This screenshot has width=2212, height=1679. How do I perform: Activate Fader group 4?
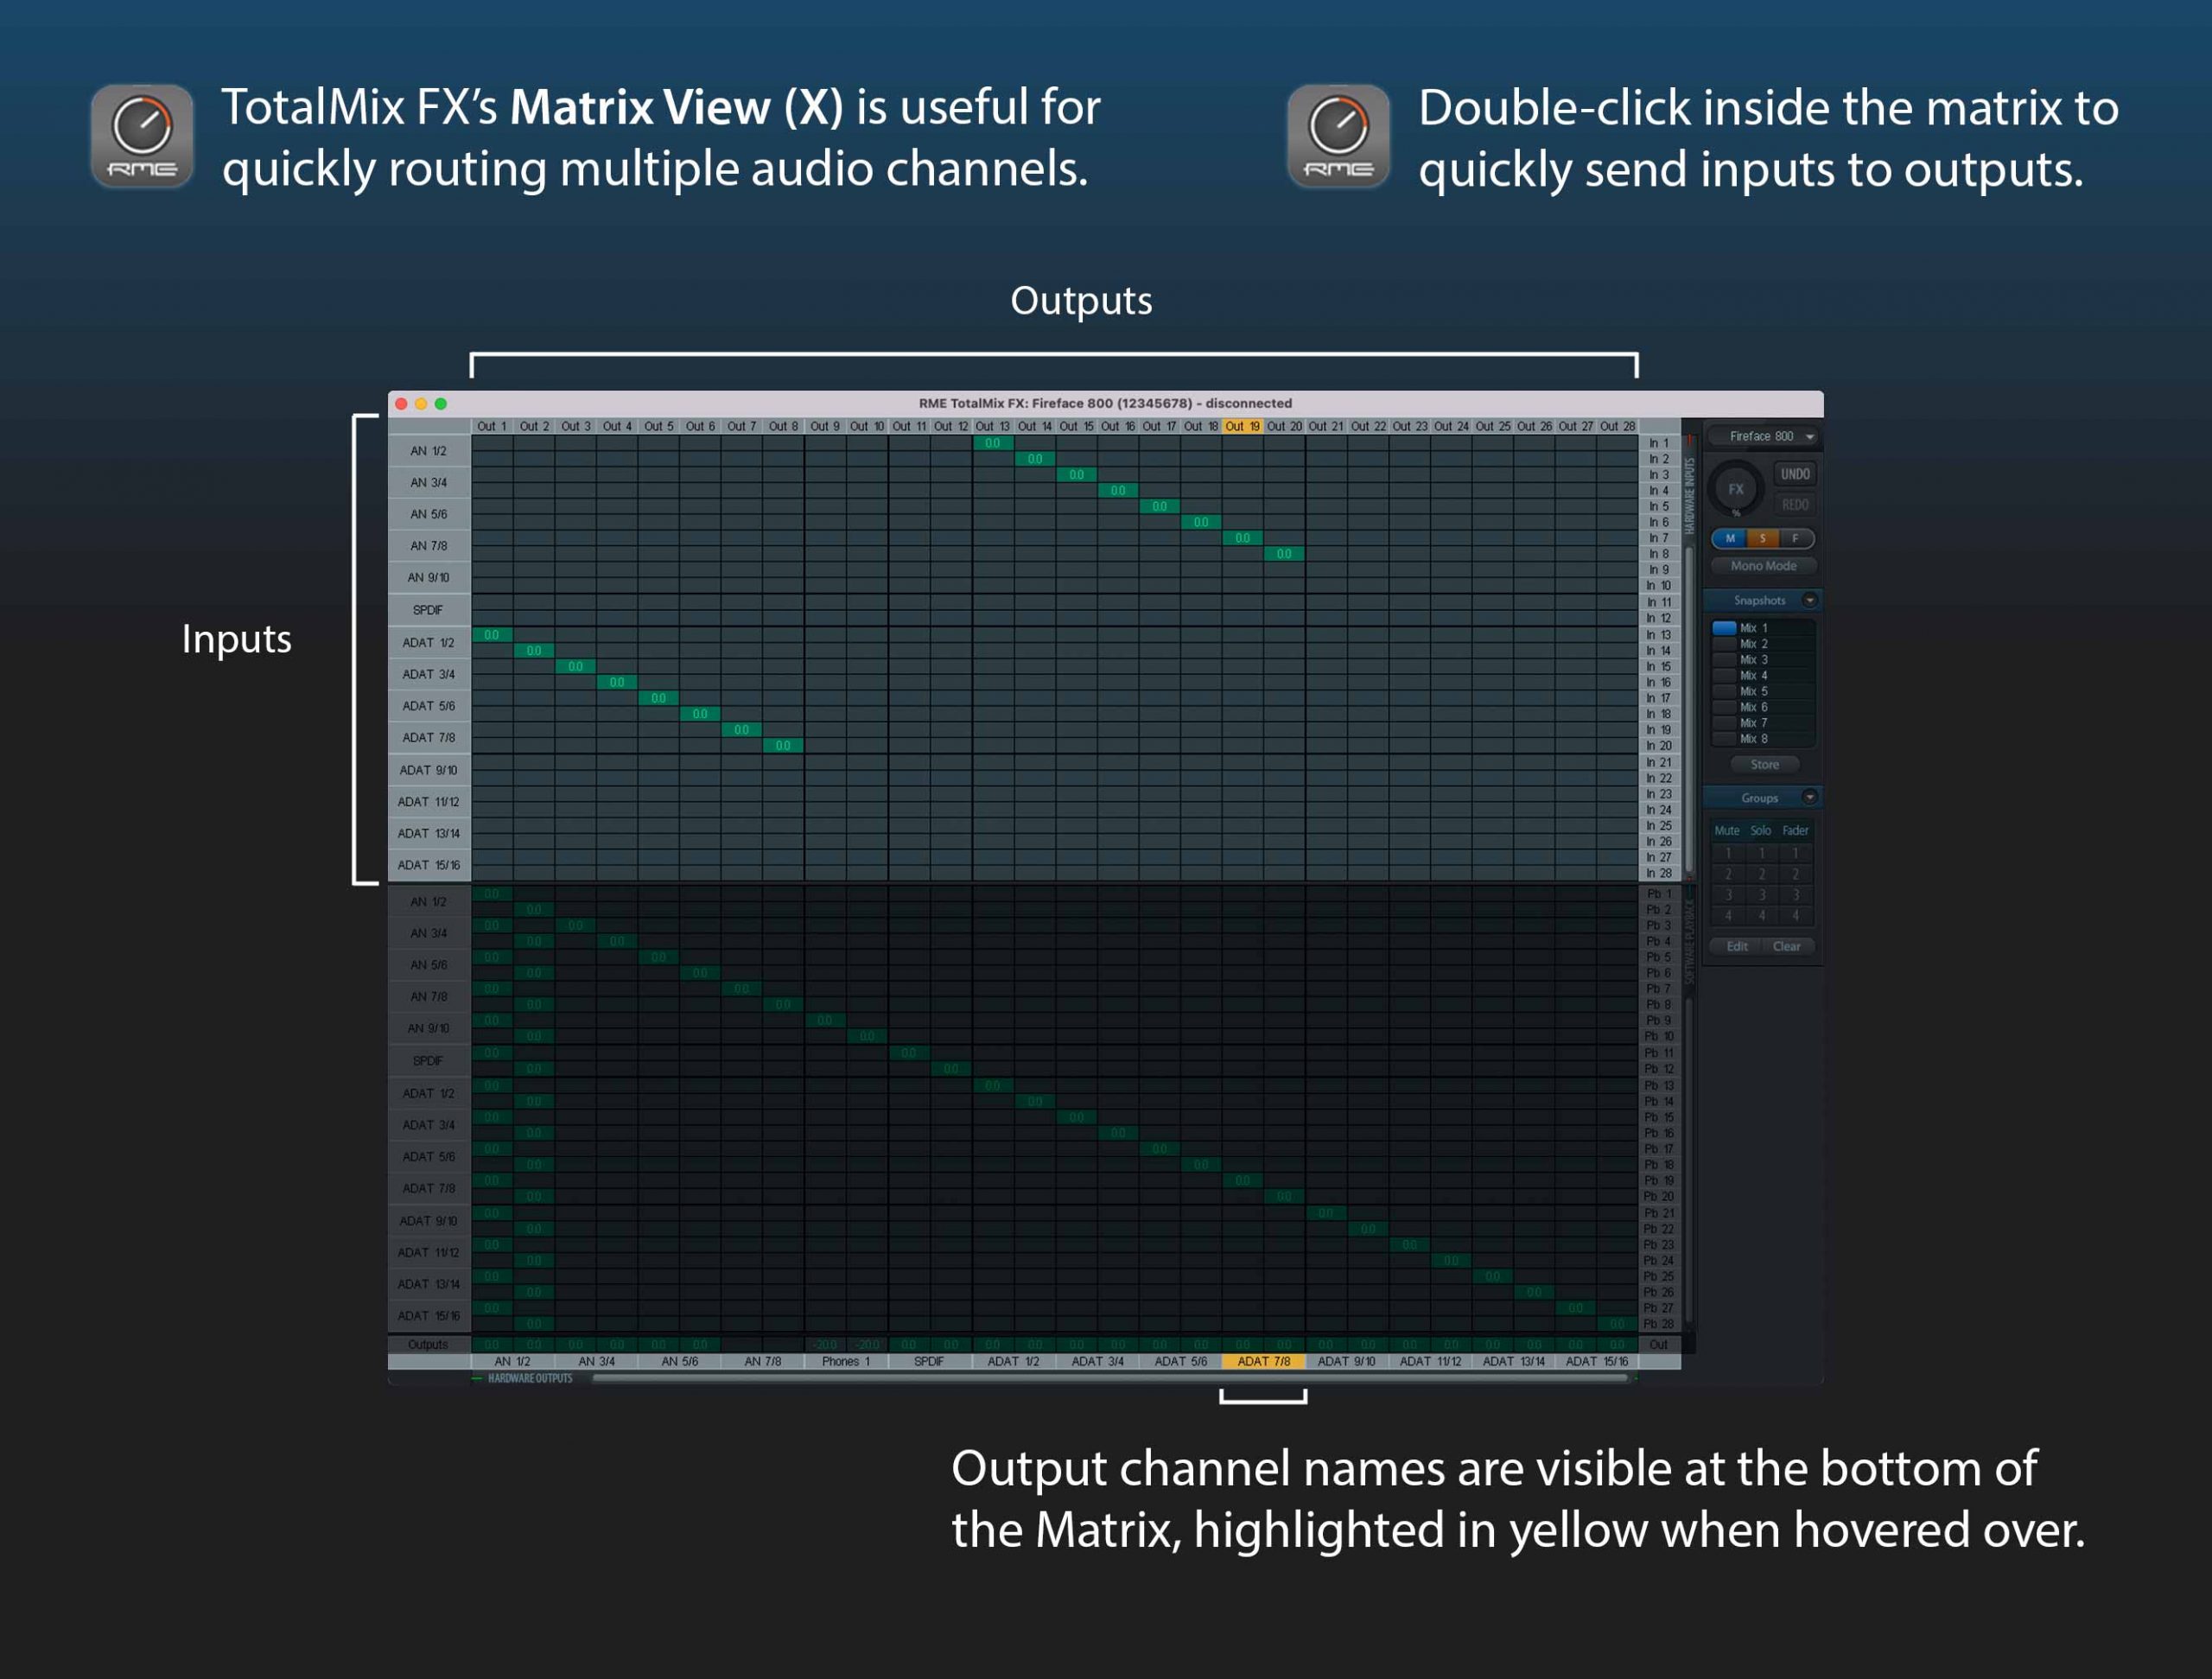[x=1796, y=916]
